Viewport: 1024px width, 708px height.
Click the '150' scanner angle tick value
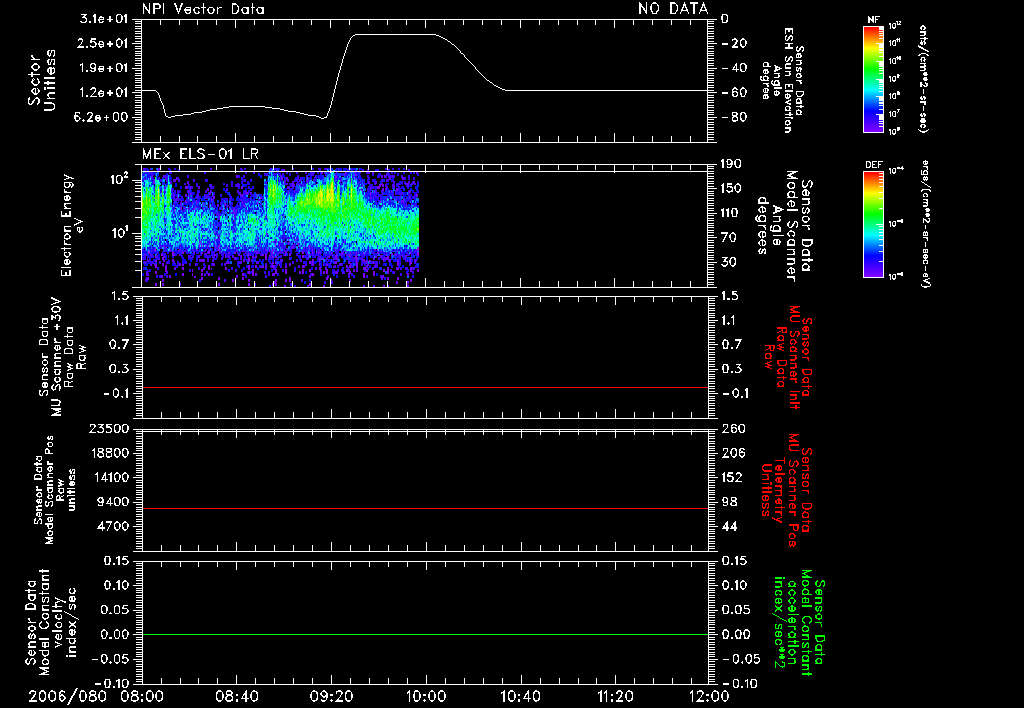[731, 189]
